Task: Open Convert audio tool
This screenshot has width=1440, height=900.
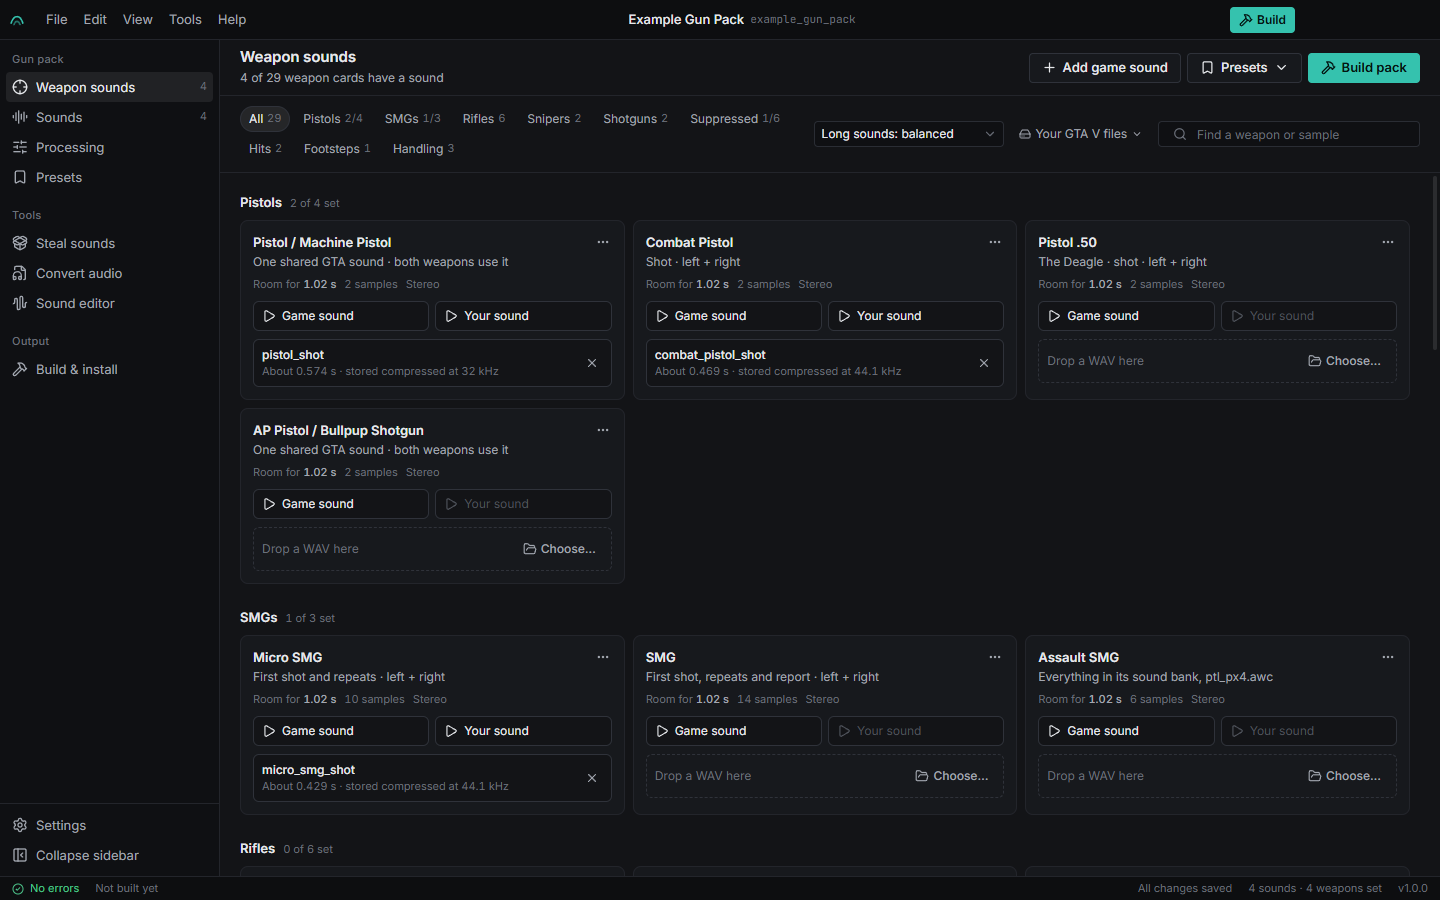Action: 107,273
